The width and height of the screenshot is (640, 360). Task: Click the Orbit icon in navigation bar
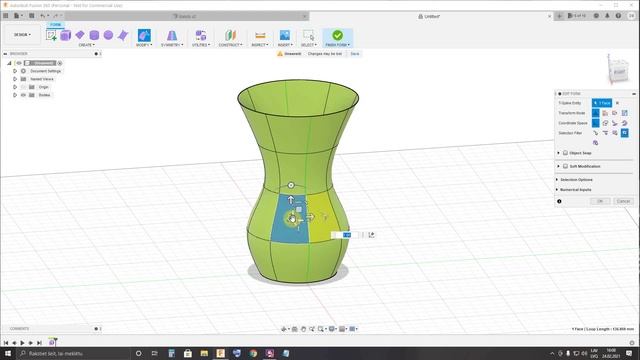coord(284,329)
